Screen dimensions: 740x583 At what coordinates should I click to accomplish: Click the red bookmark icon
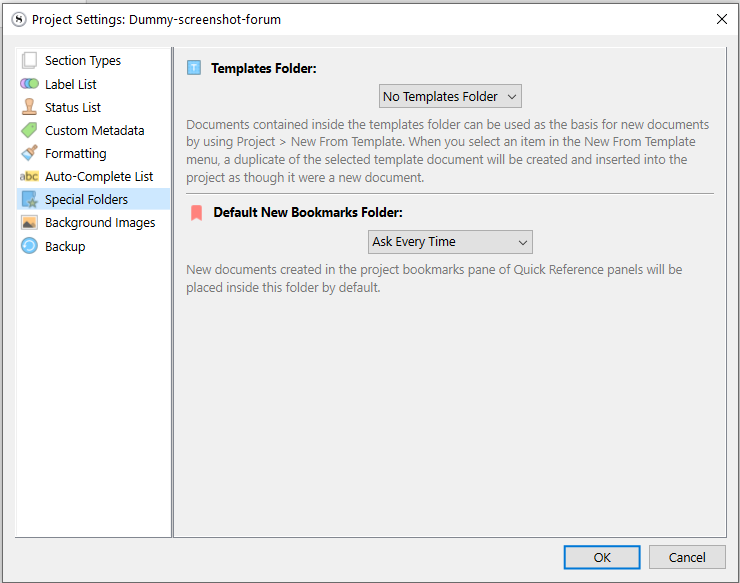pos(196,213)
